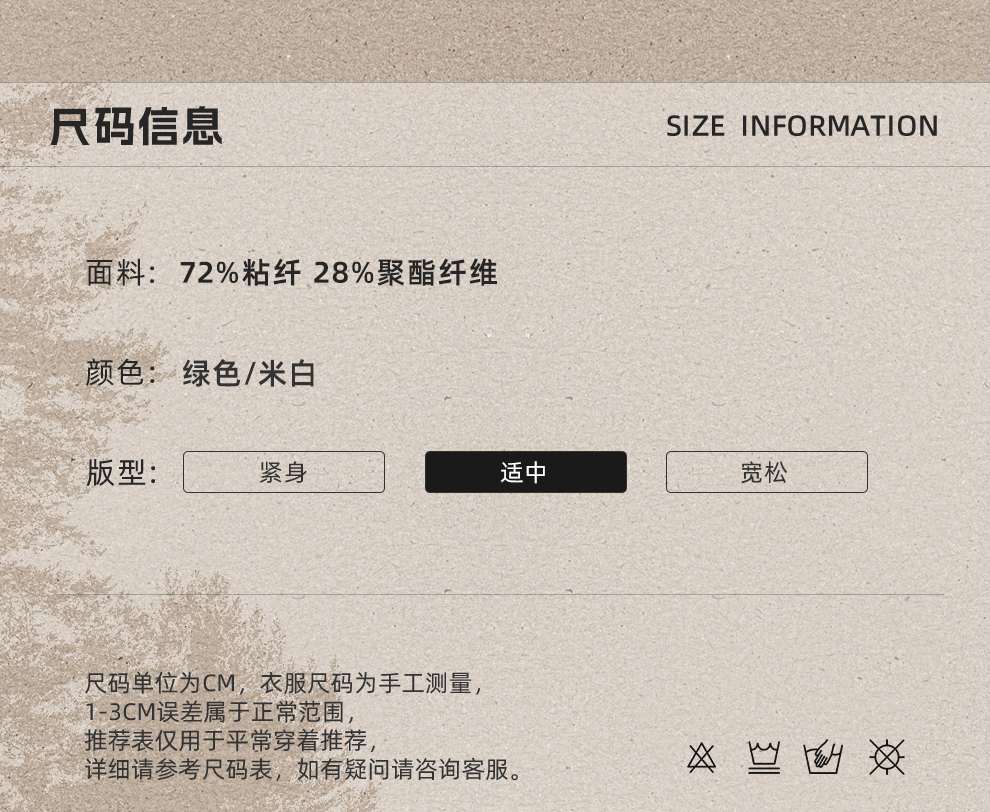The height and width of the screenshot is (812, 990).
Task: Click the do-not-bleach crossed triangle icon
Action: (701, 758)
